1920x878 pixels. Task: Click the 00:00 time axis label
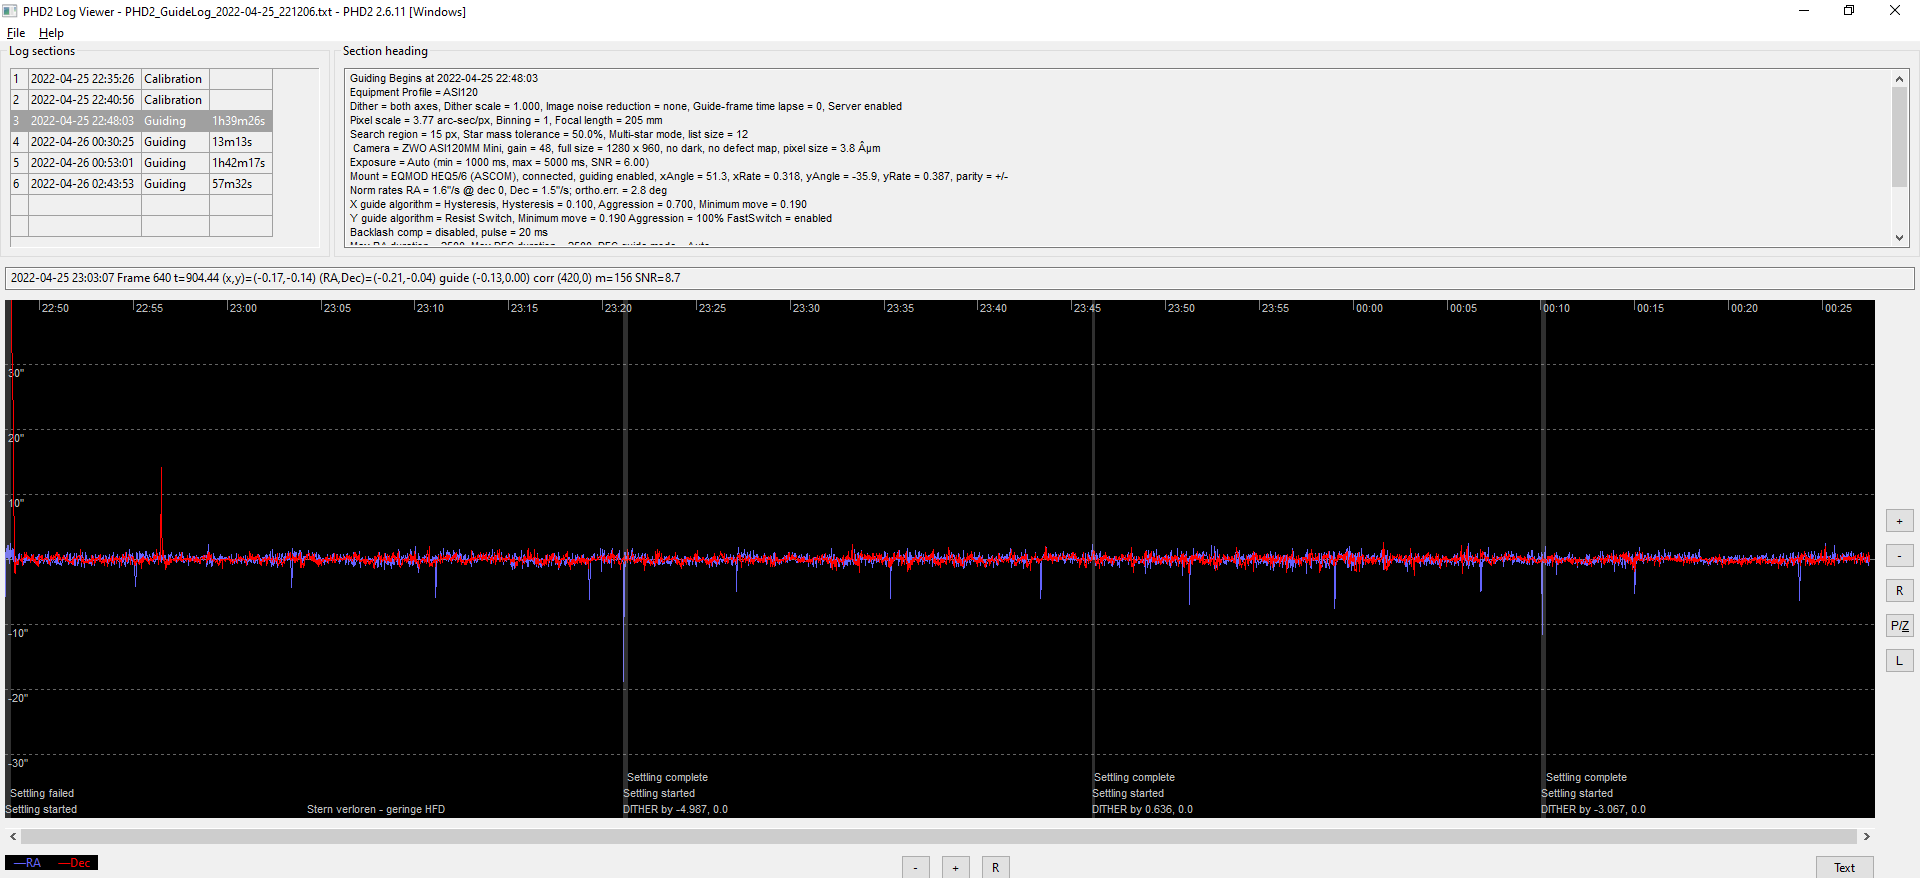tap(1369, 308)
